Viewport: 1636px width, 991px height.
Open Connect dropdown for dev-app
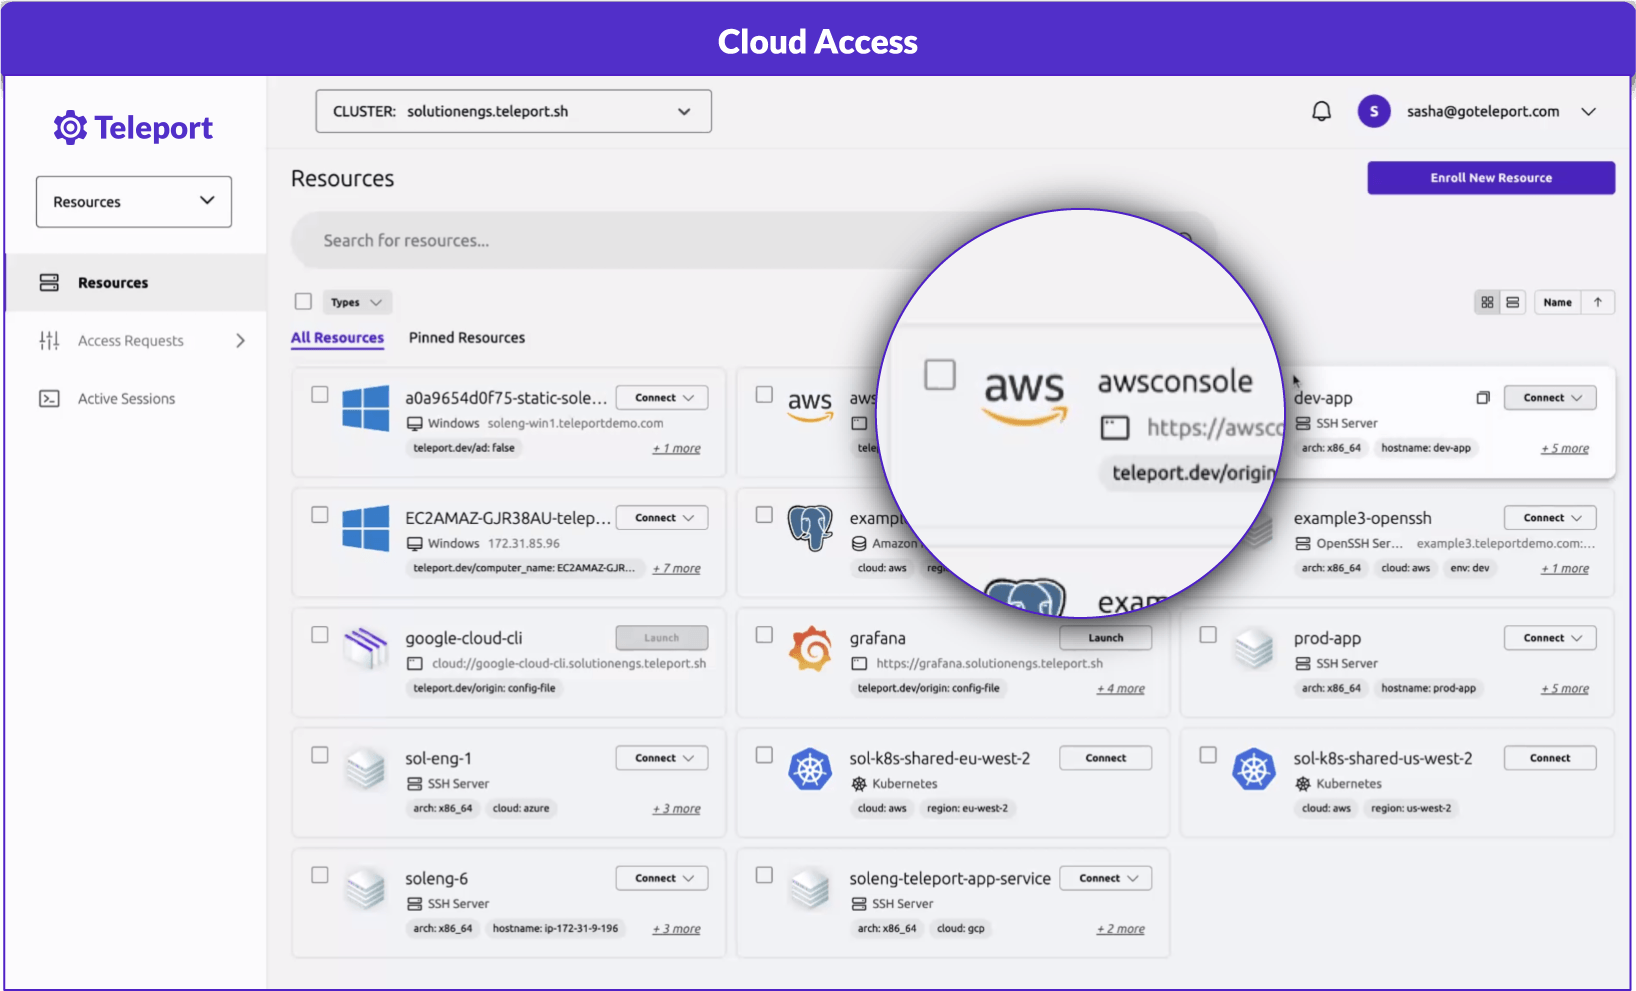(1550, 398)
